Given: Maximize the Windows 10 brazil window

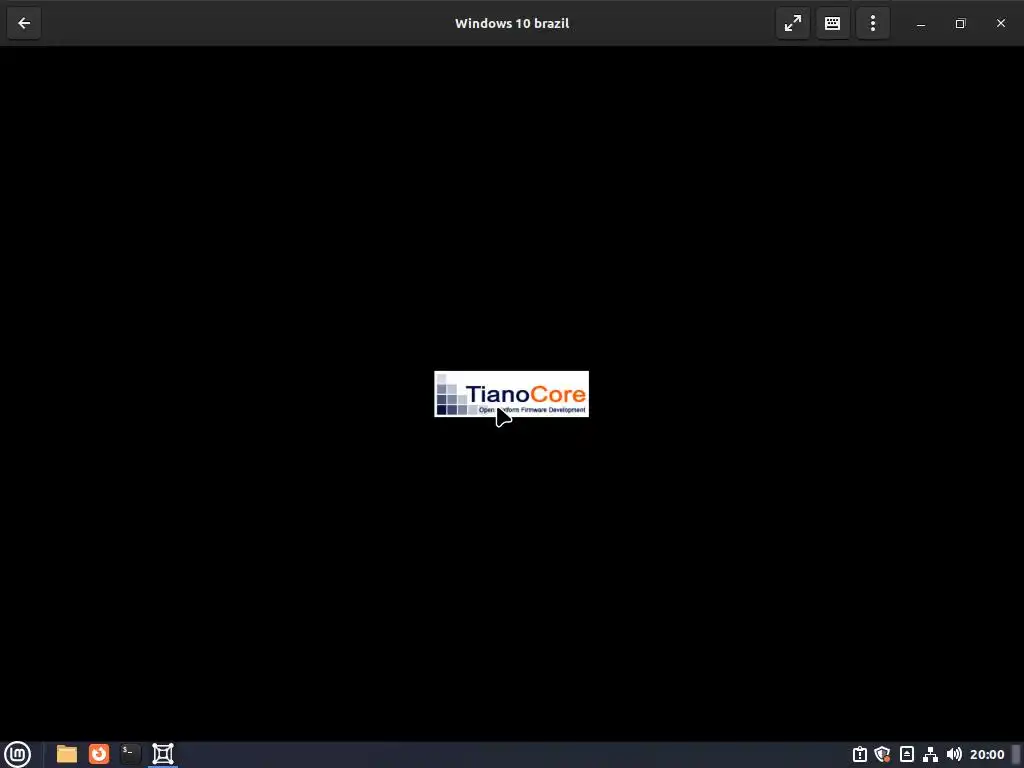Looking at the screenshot, I should (961, 24).
